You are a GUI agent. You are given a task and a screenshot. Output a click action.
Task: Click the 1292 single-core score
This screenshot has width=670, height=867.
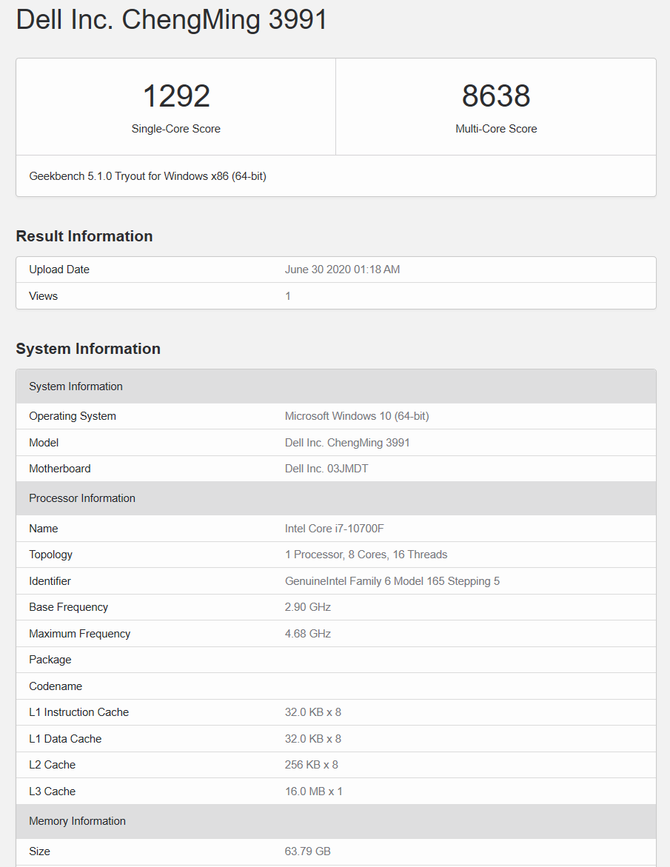coord(176,96)
